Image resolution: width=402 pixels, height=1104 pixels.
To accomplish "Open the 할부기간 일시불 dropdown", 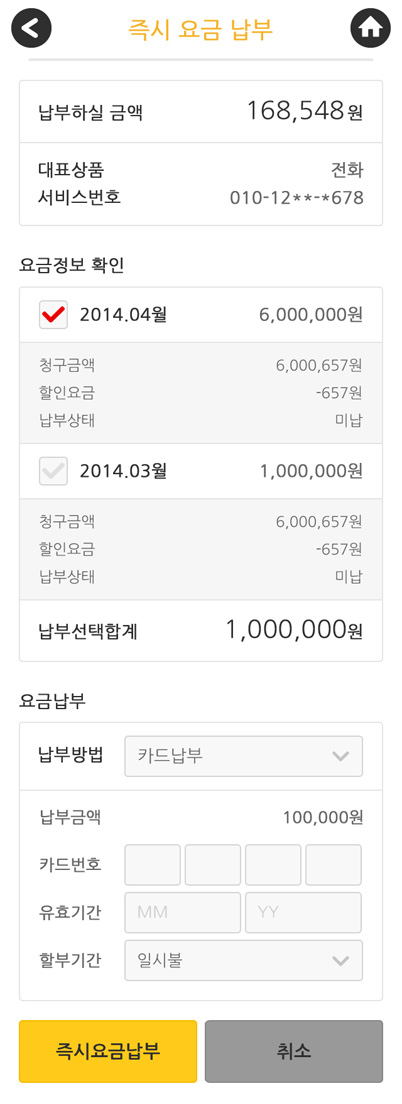I will [244, 960].
